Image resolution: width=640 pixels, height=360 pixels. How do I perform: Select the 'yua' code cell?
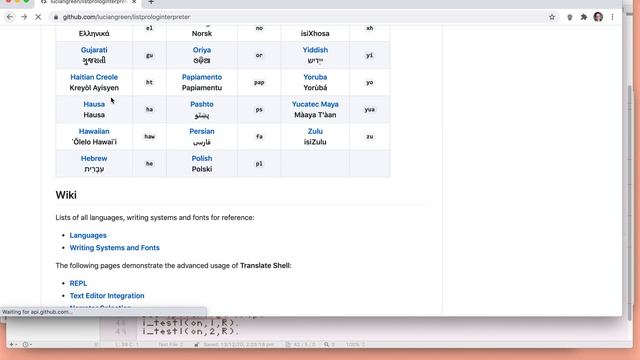[369, 109]
